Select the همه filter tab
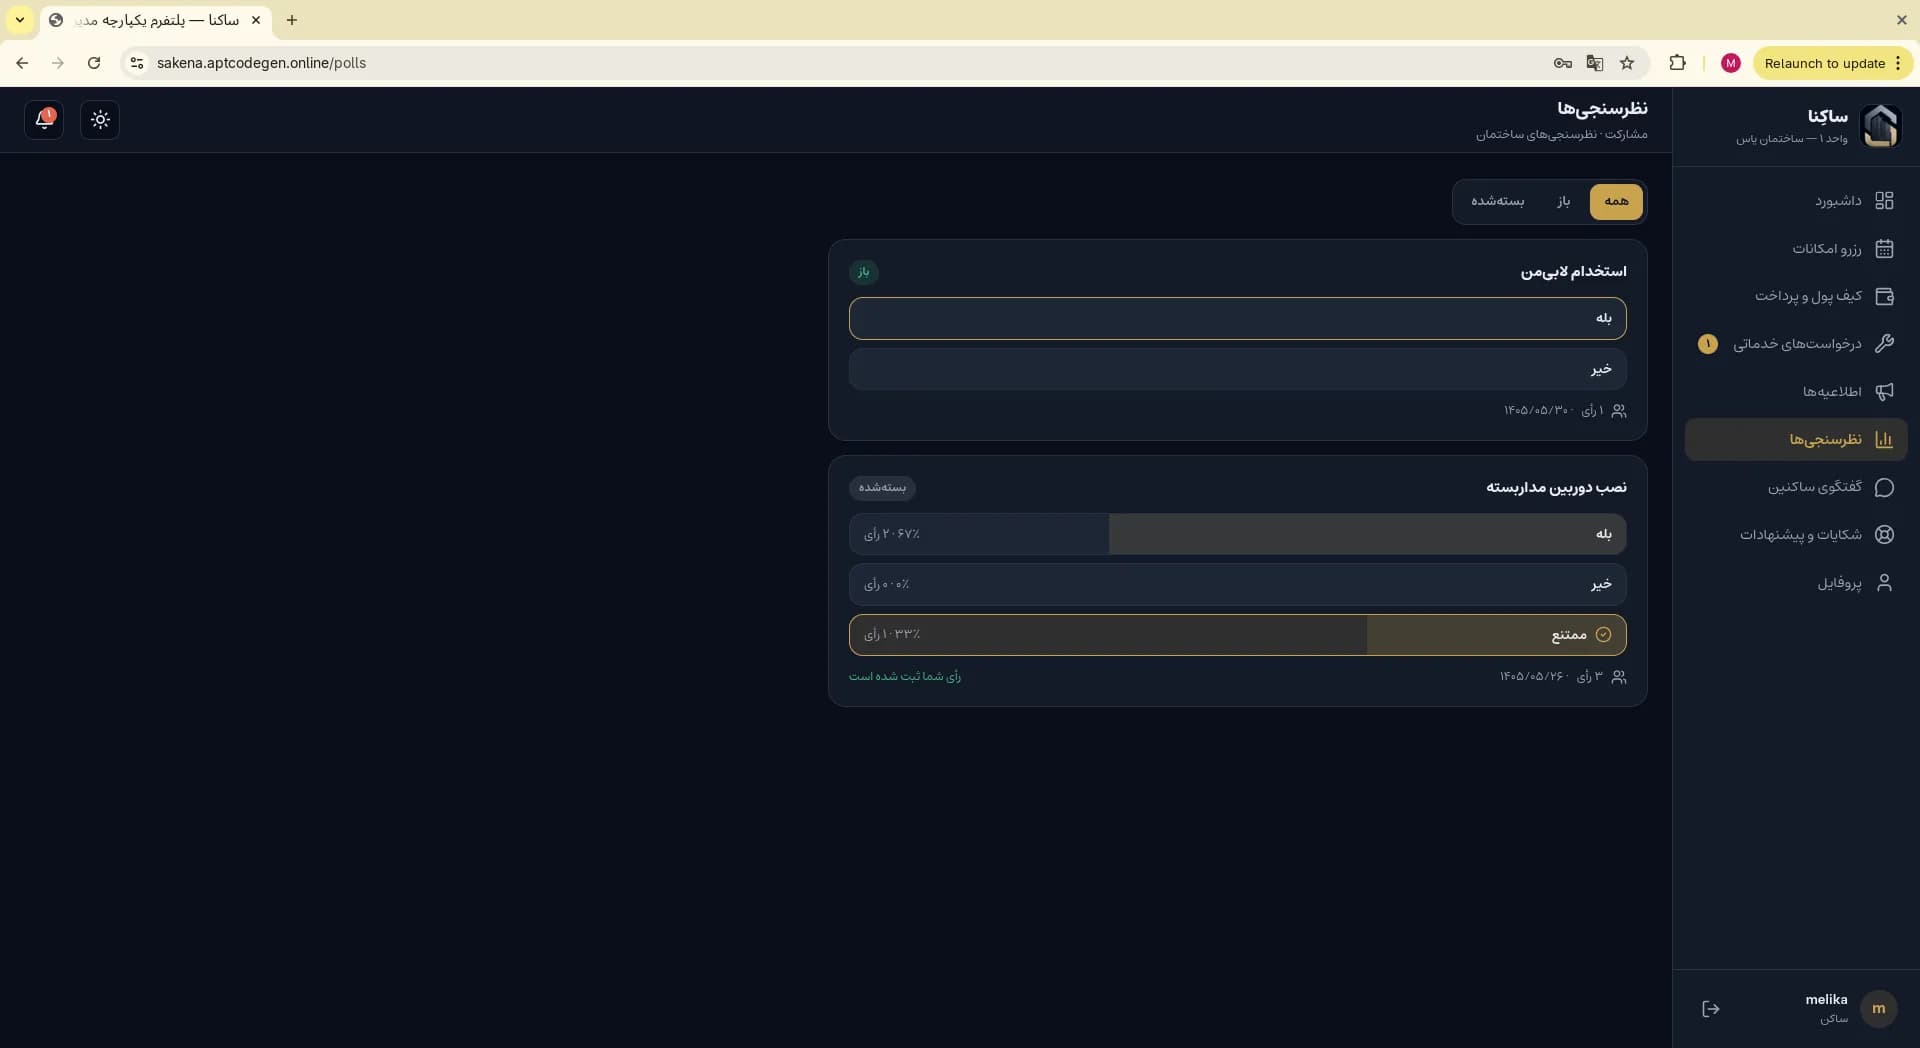Image resolution: width=1920 pixels, height=1048 pixels. tap(1616, 201)
